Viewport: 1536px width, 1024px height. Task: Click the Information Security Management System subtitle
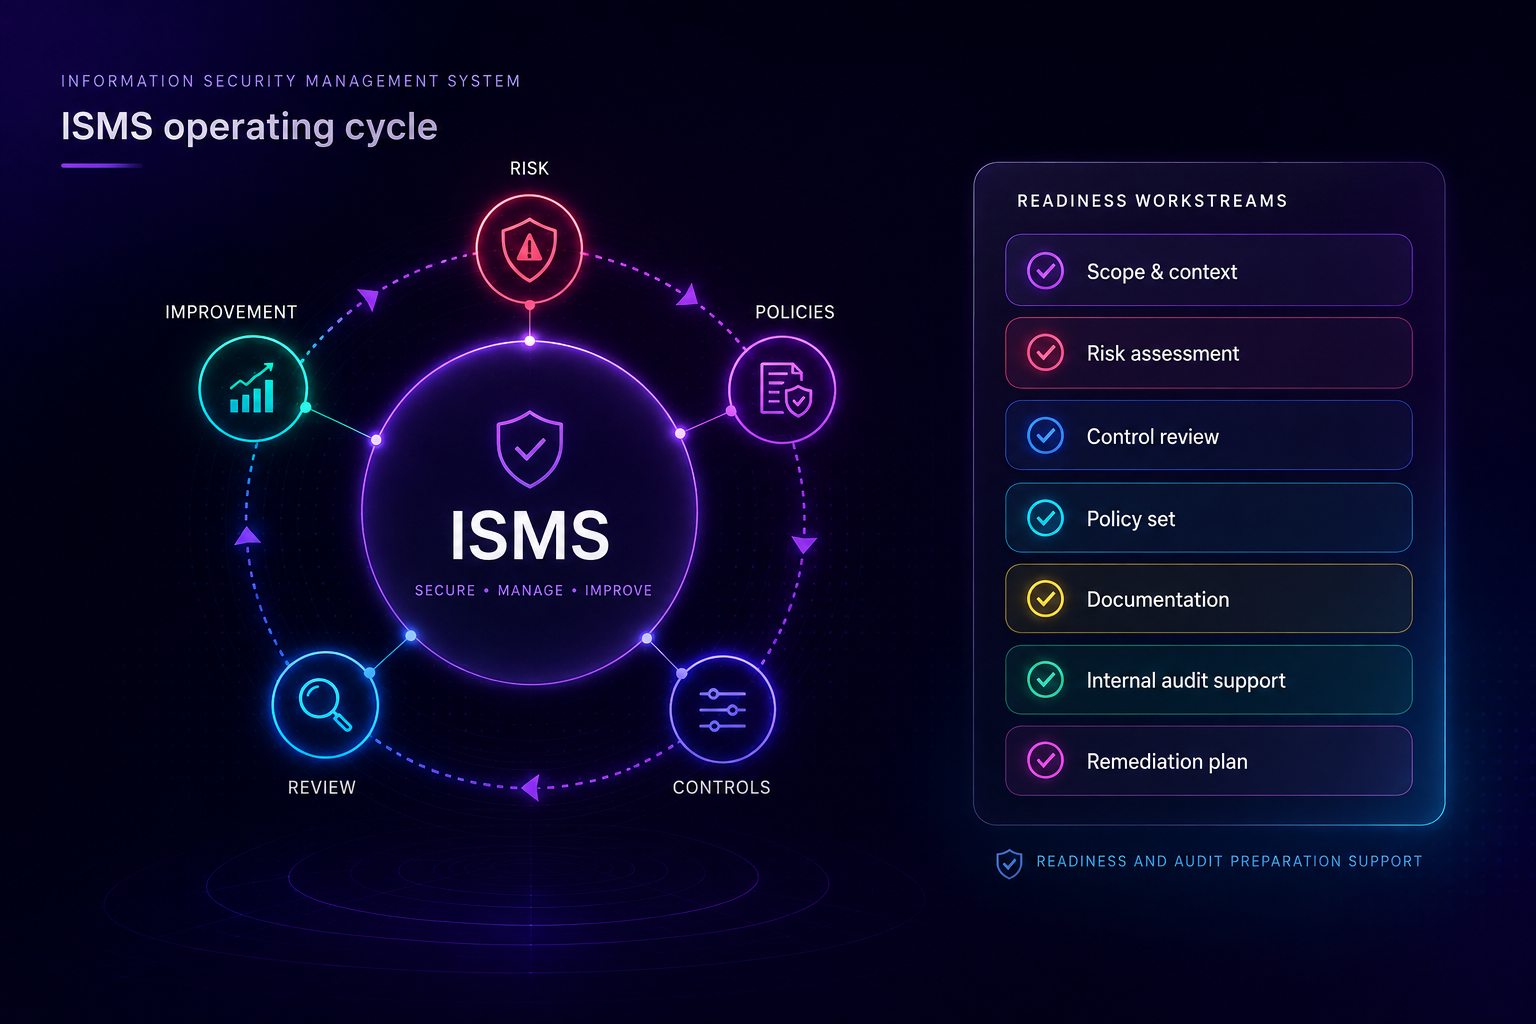pyautogui.click(x=291, y=81)
